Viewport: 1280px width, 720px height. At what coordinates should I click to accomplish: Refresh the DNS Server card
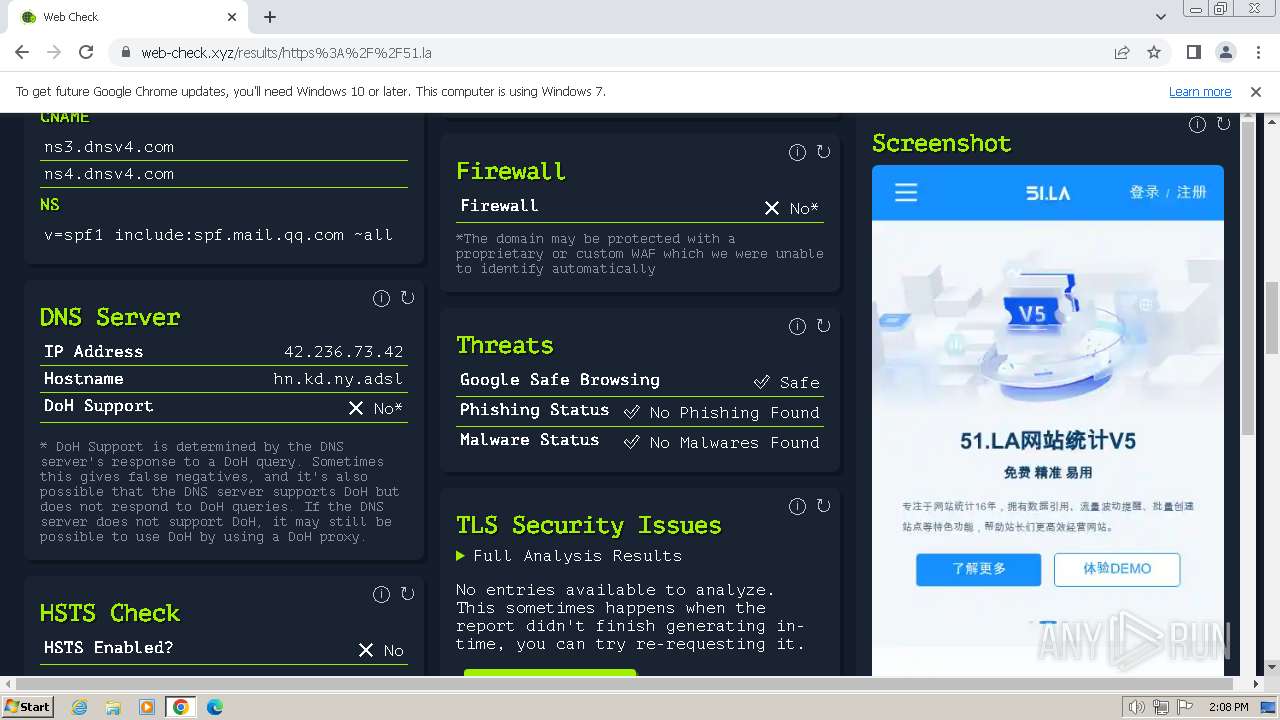coord(407,298)
